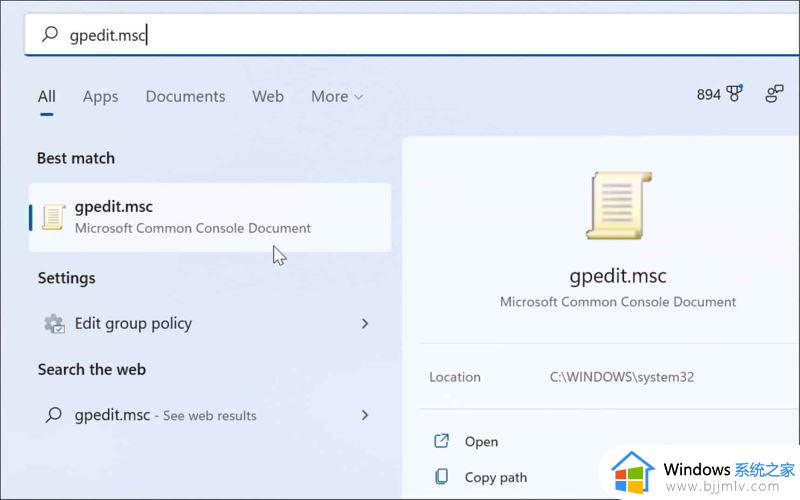
Task: Expand the chevron for Edit group policy
Action: 365,323
